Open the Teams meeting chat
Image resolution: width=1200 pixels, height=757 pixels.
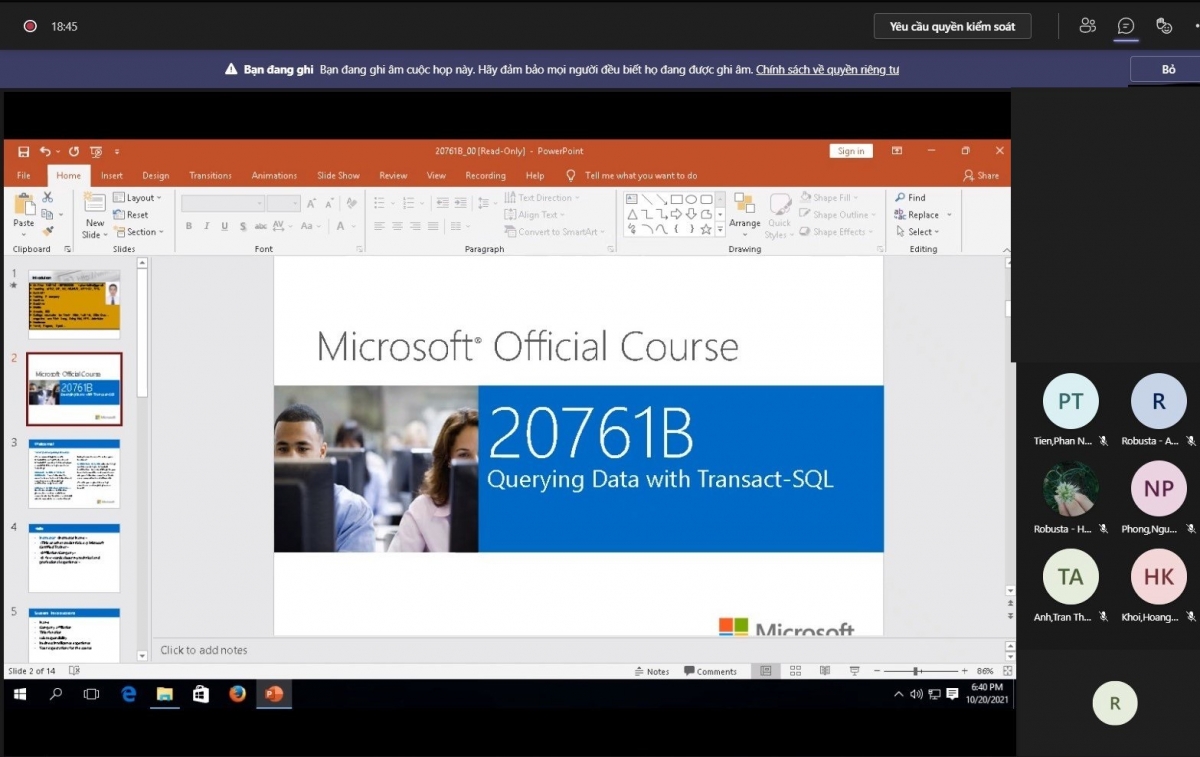coord(1126,26)
